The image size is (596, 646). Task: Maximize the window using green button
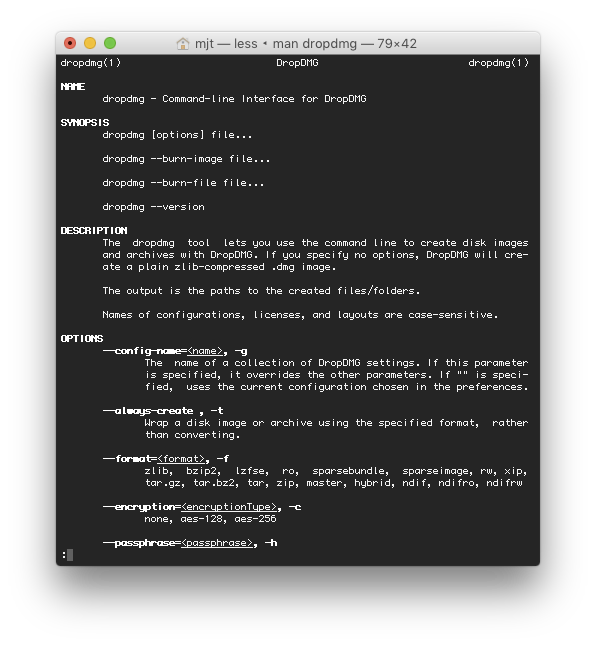[x=110, y=43]
